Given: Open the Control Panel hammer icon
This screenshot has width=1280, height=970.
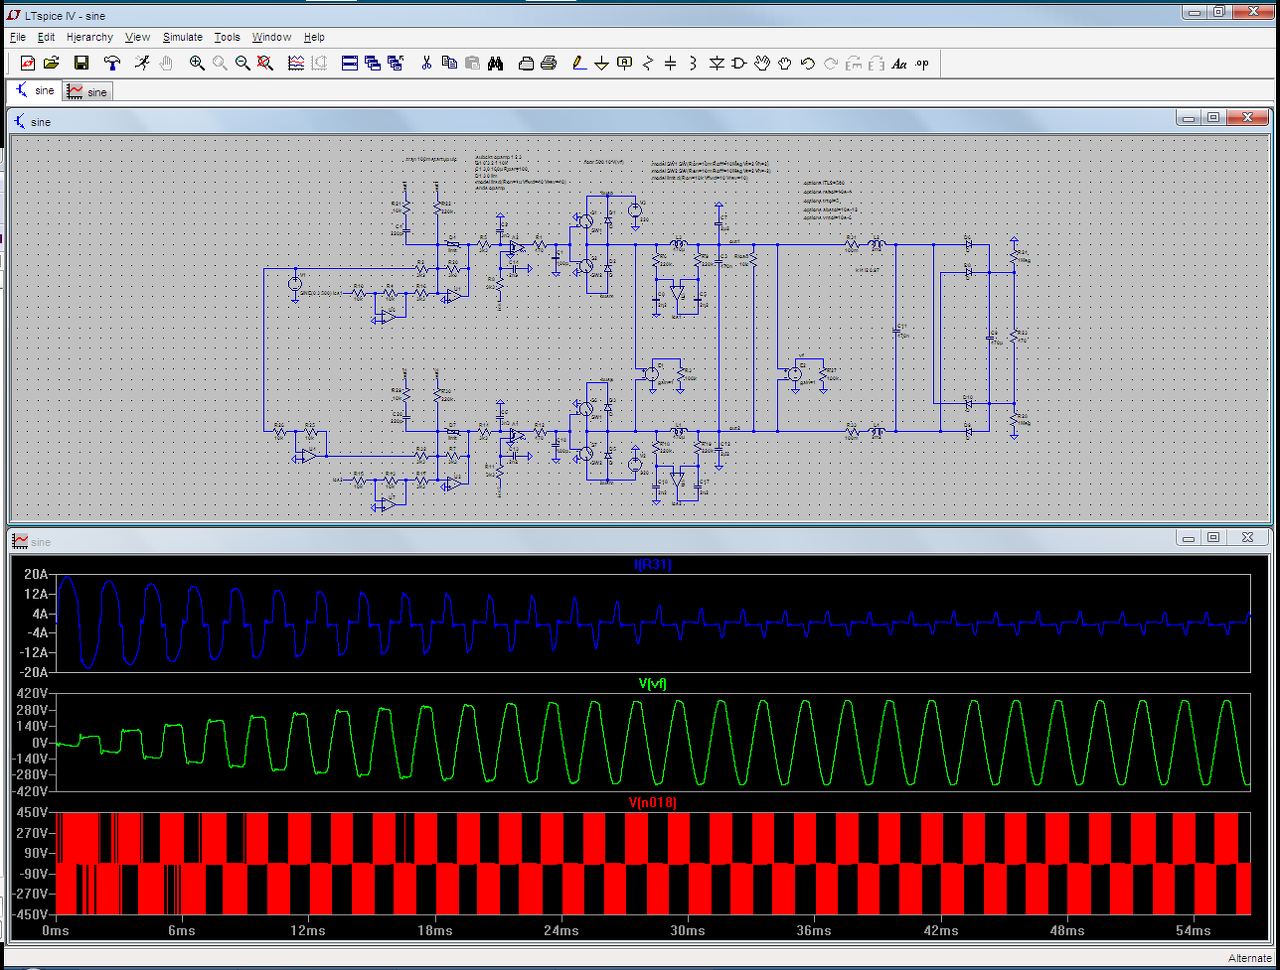Looking at the screenshot, I should 112,63.
